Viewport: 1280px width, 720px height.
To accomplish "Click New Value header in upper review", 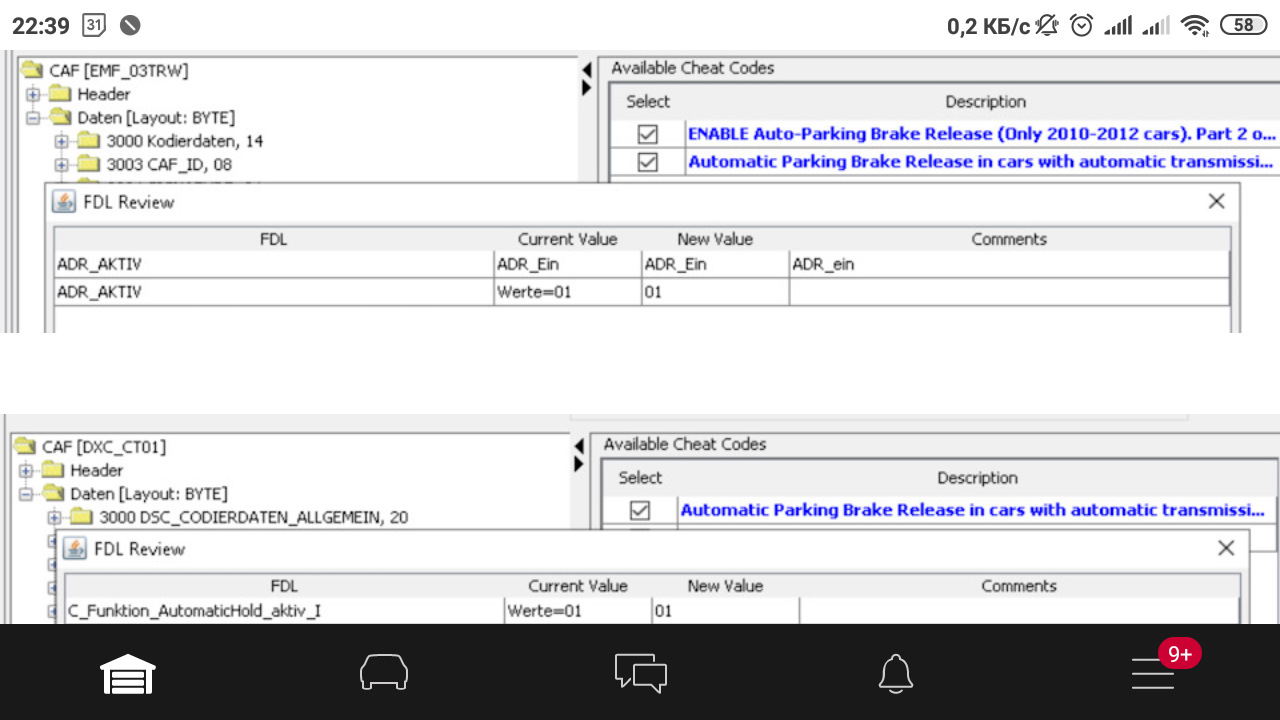I will [715, 239].
